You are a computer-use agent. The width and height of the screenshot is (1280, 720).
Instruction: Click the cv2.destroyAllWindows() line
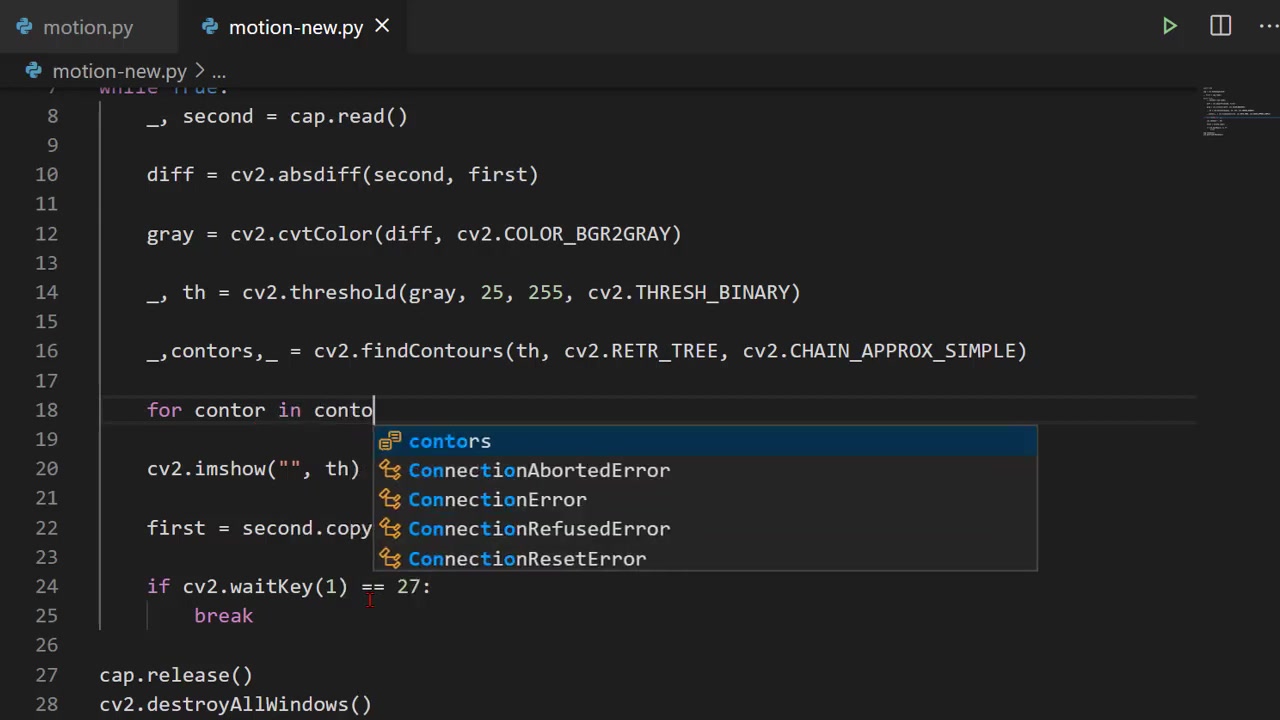pyautogui.click(x=235, y=705)
